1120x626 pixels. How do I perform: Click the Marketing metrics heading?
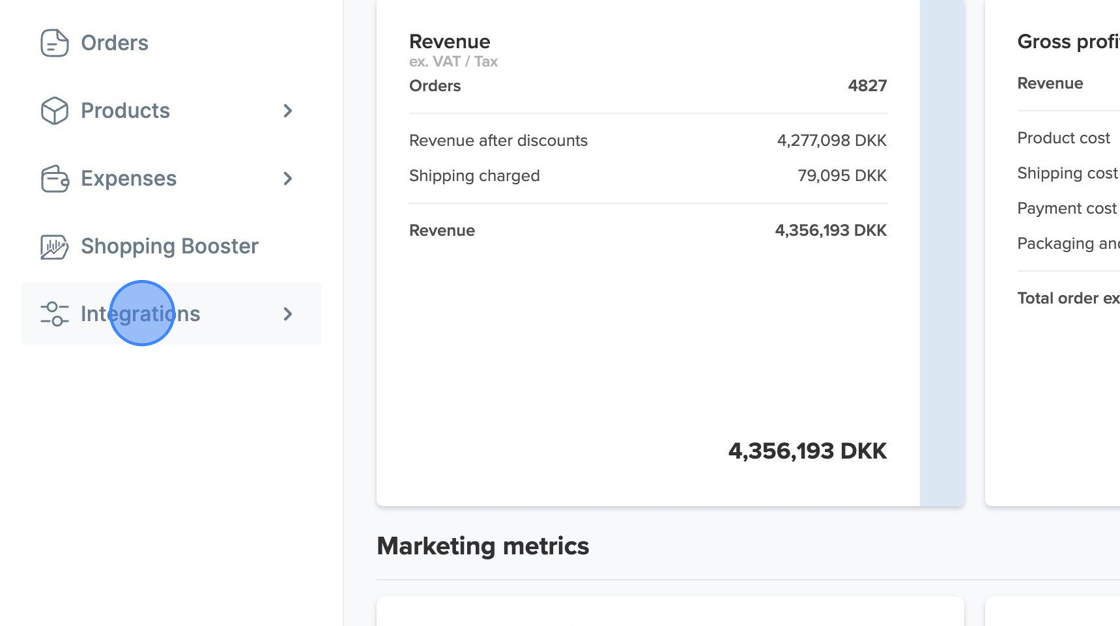(x=483, y=546)
